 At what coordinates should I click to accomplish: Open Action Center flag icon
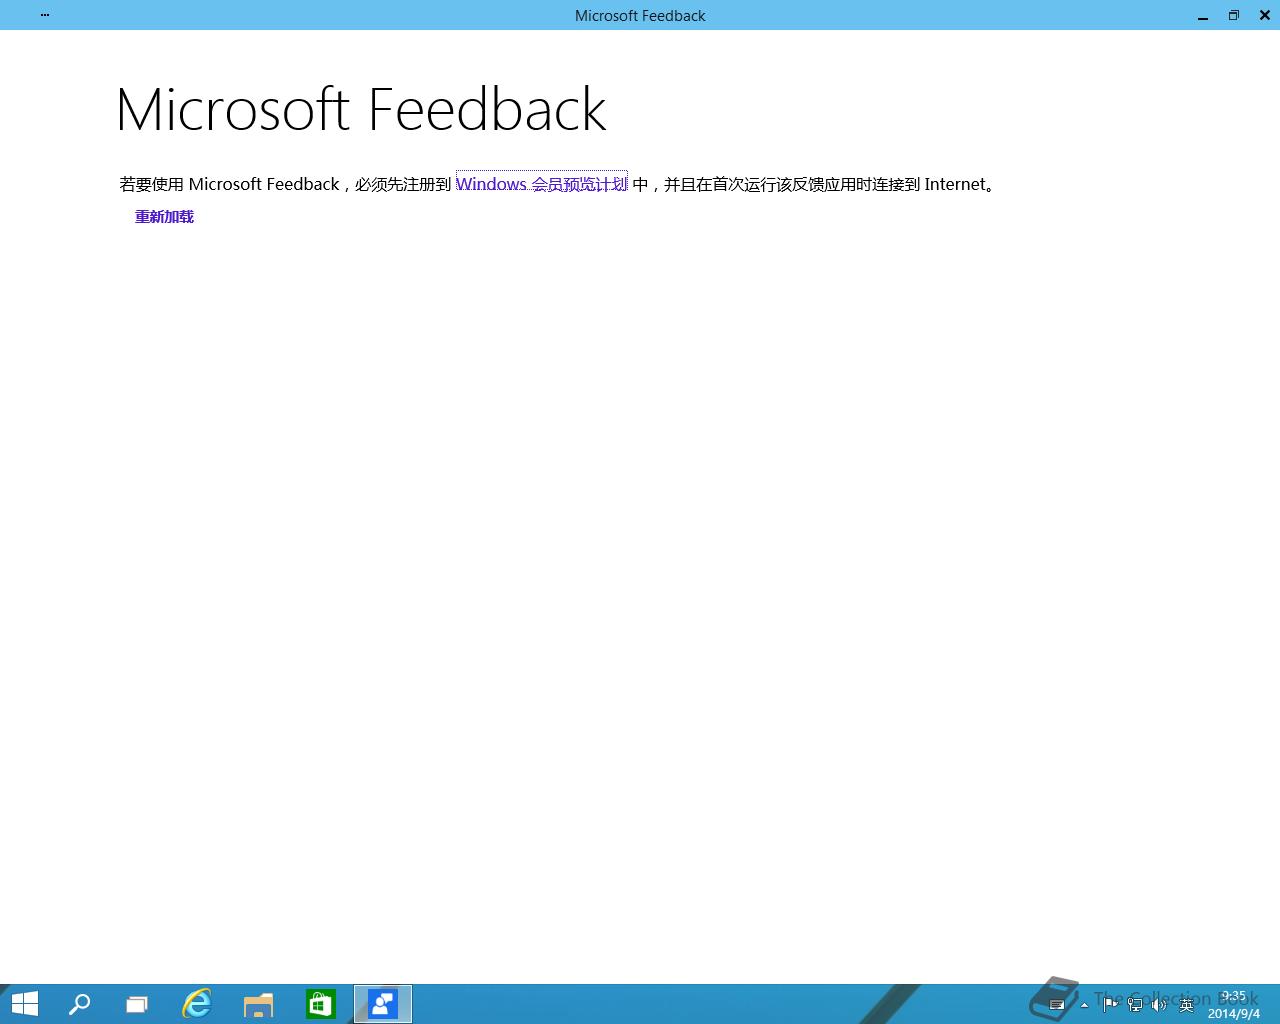(1110, 1004)
